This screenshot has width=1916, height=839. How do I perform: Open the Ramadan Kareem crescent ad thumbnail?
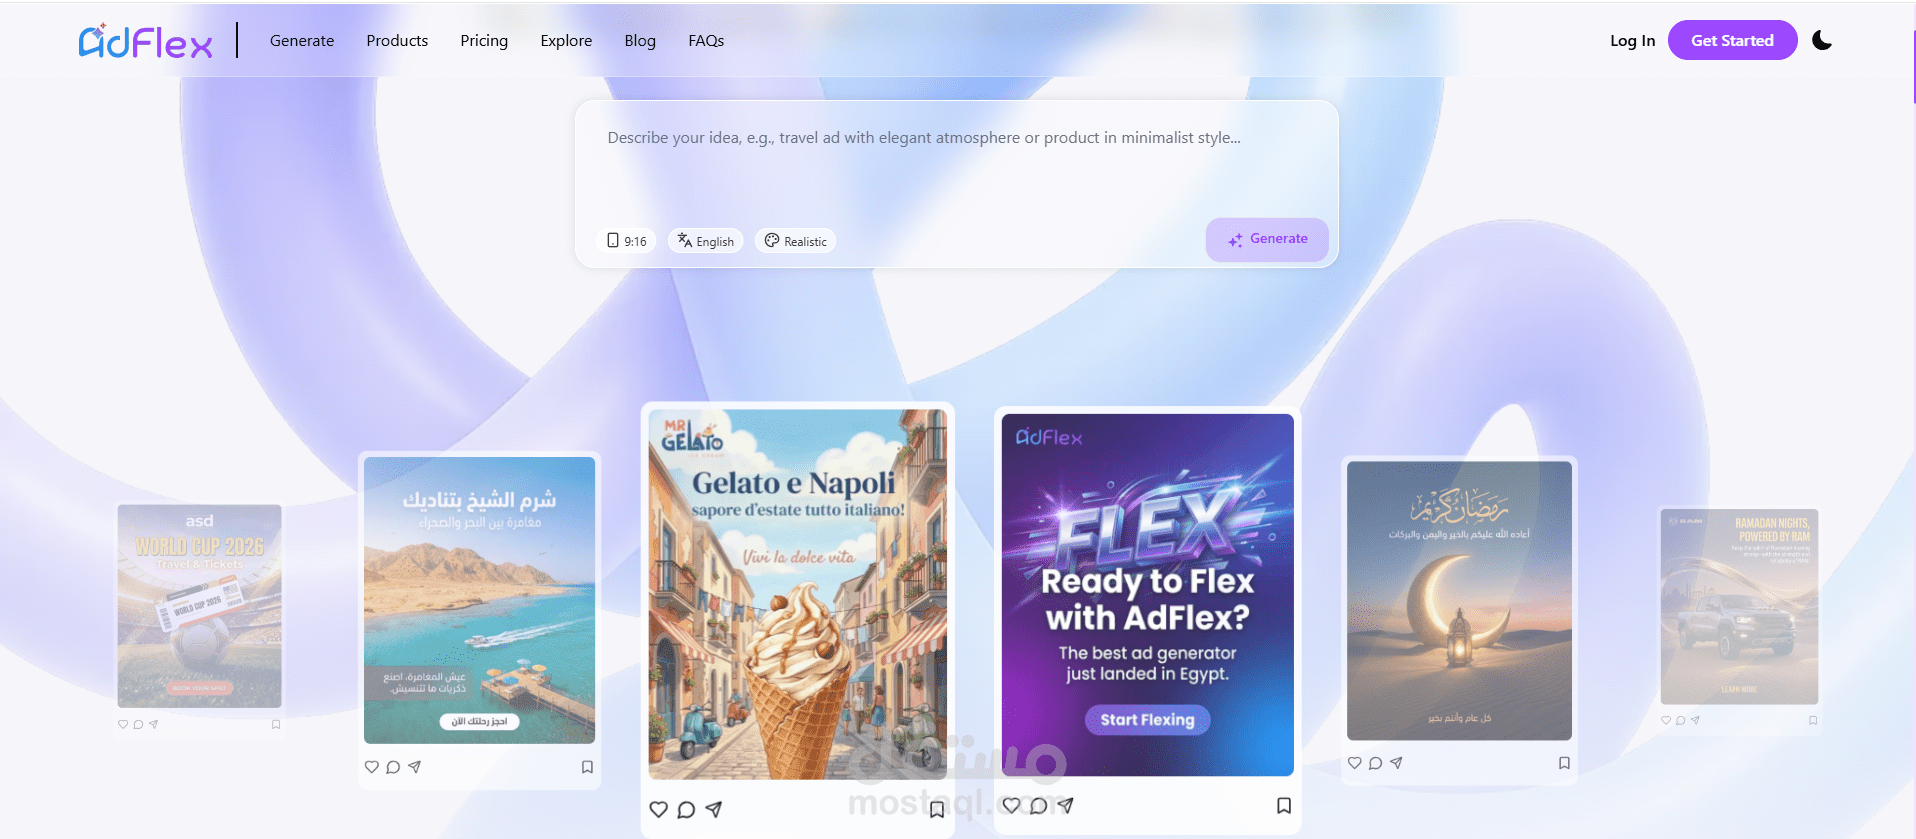[1459, 600]
